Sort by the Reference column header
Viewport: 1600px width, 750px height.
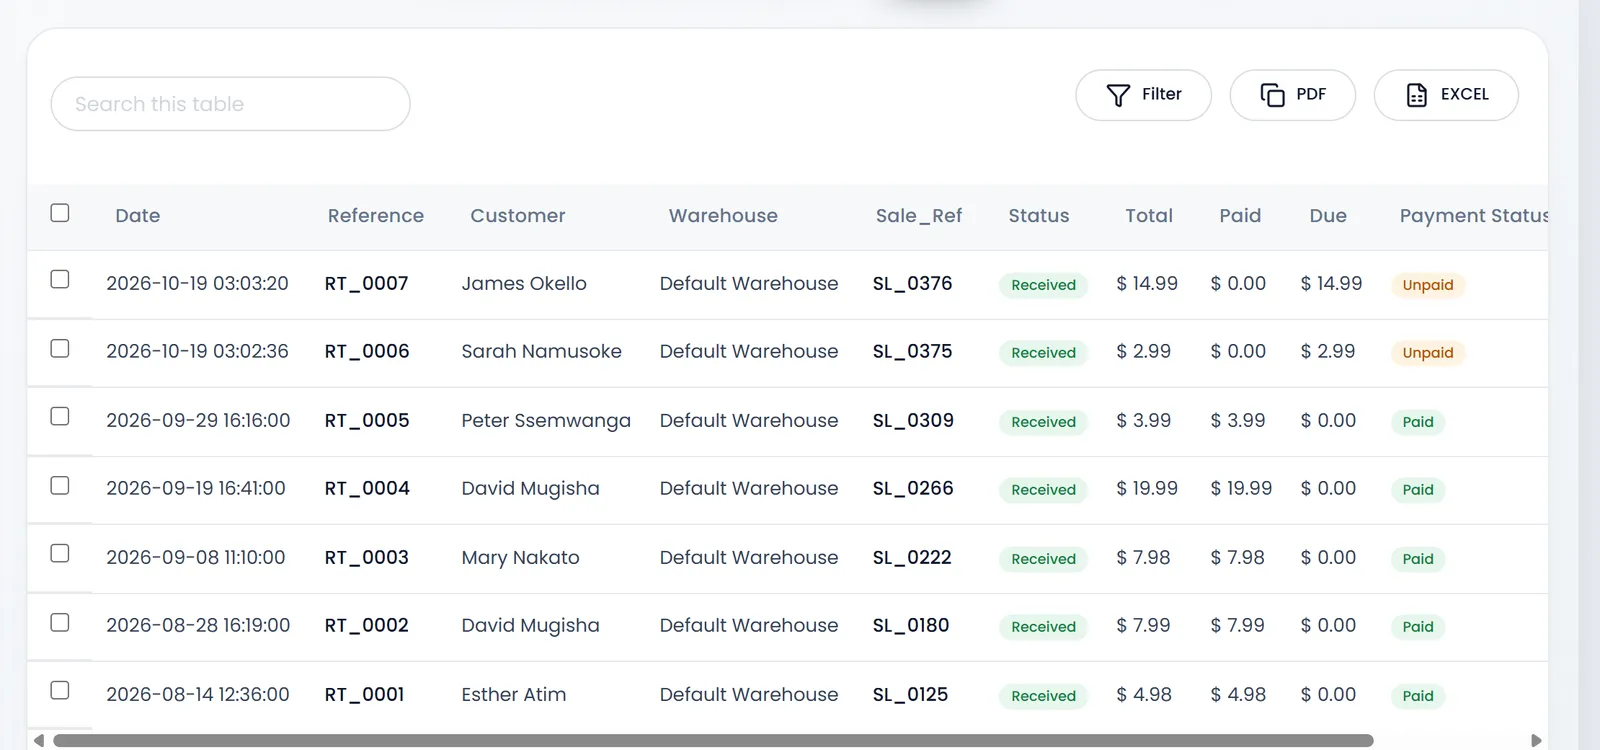(376, 216)
